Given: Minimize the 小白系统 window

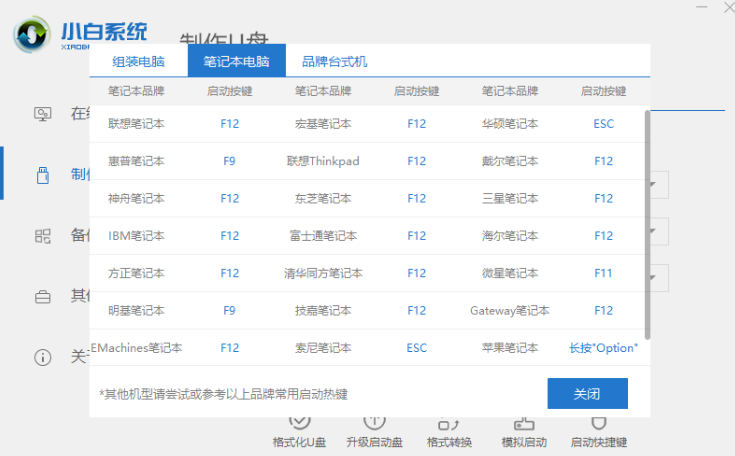Looking at the screenshot, I should 701,7.
